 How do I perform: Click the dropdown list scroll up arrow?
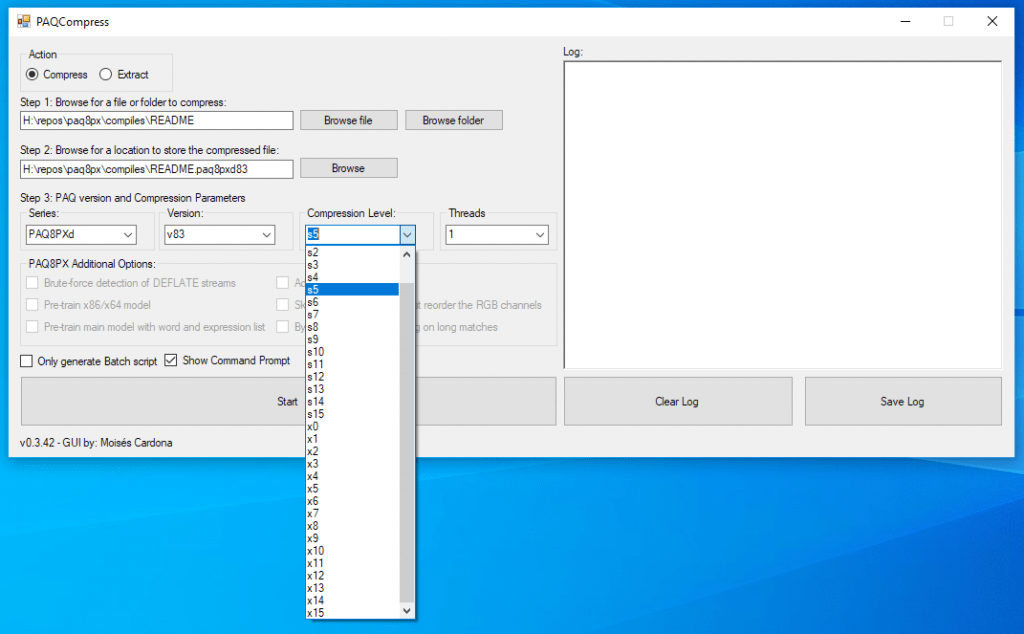point(407,255)
